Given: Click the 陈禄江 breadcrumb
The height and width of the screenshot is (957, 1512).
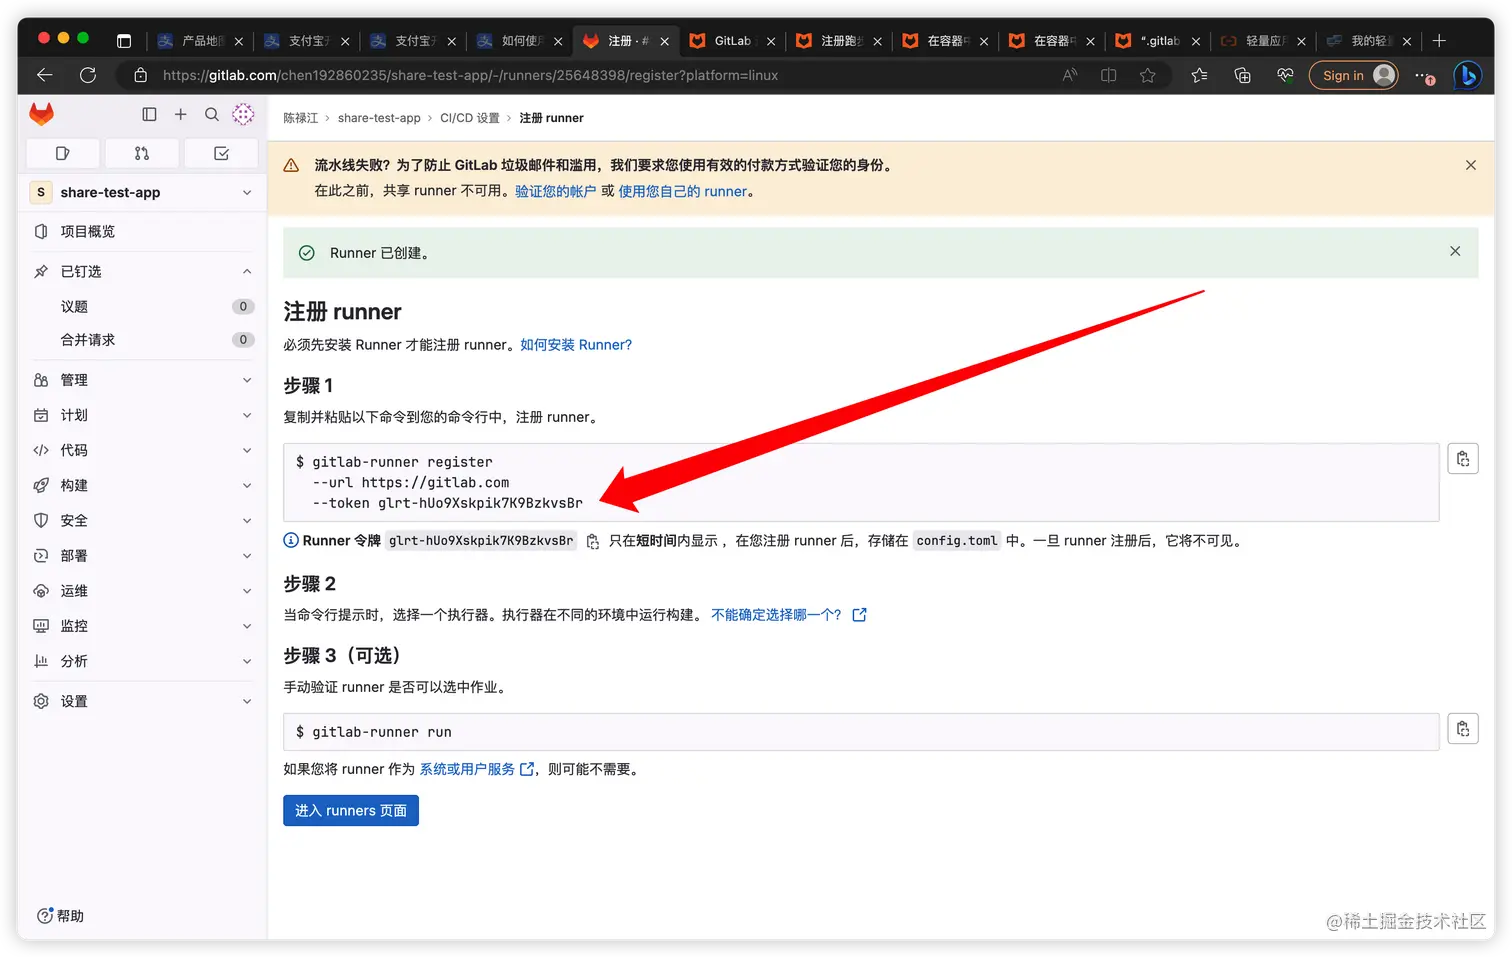Looking at the screenshot, I should pos(300,118).
